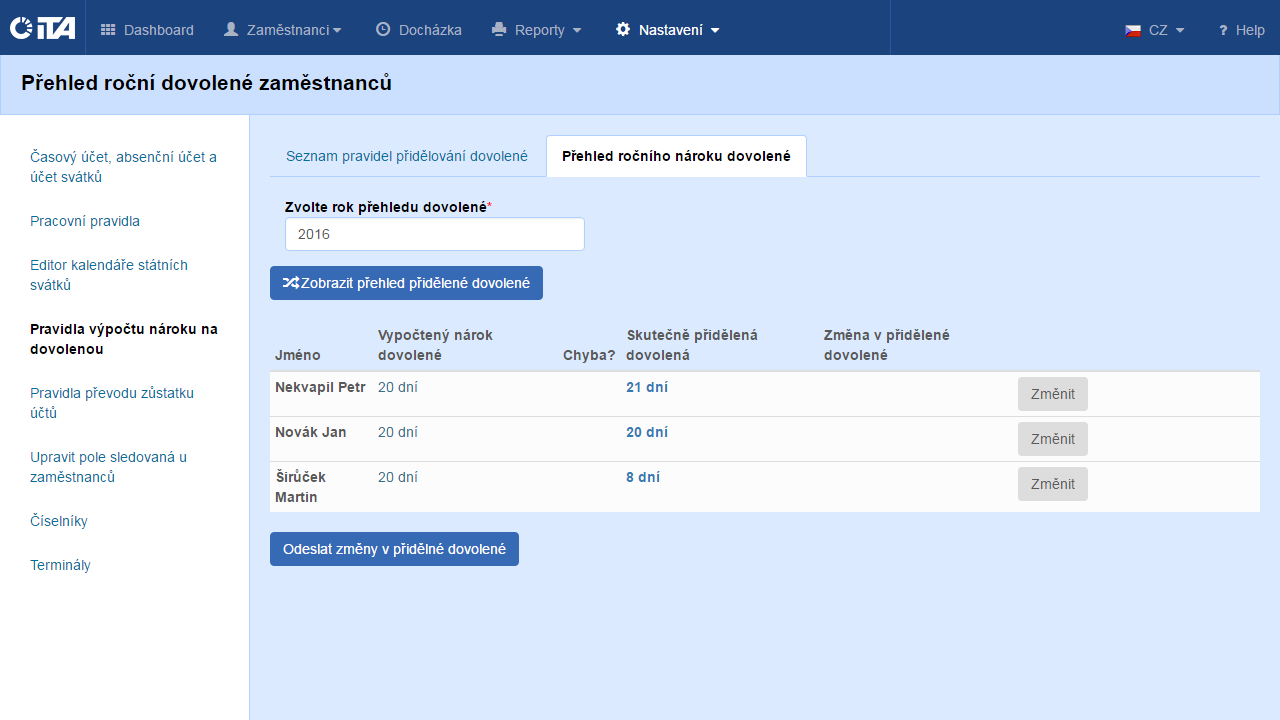
Task: Expand the Reporty dropdown arrow
Action: [577, 31]
